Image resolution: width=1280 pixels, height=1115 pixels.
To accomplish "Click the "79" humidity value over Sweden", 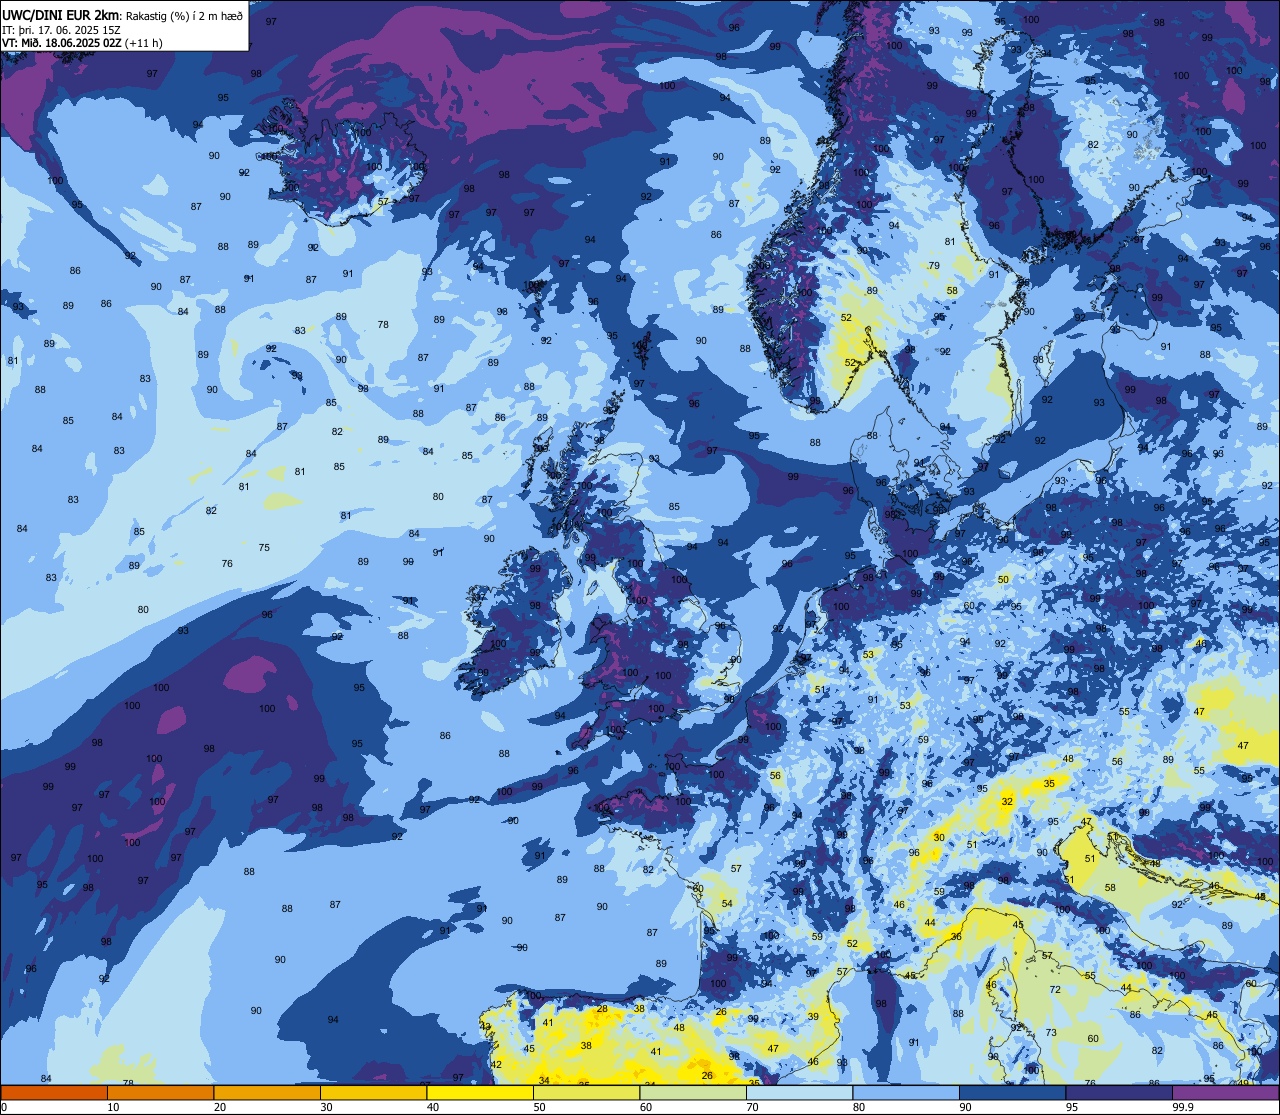I will pyautogui.click(x=934, y=266).
